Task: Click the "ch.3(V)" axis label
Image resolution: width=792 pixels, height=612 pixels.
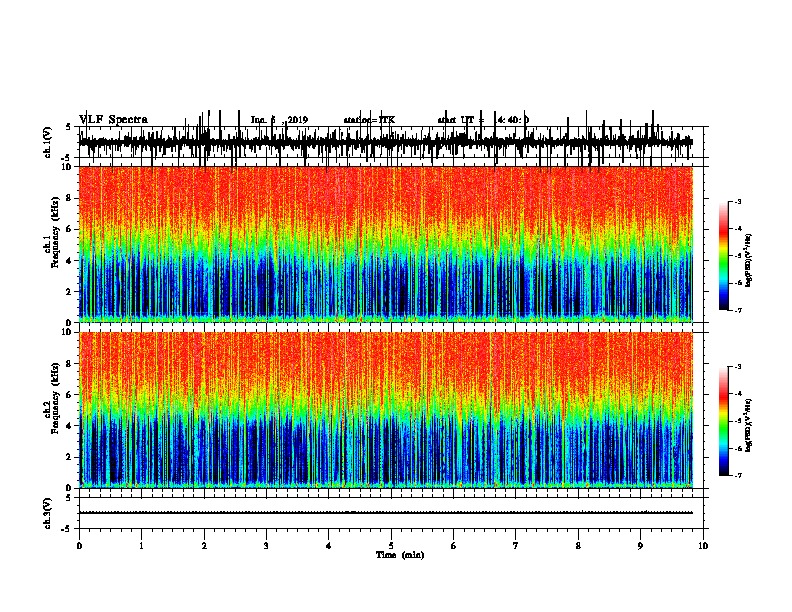Action: (x=47, y=513)
